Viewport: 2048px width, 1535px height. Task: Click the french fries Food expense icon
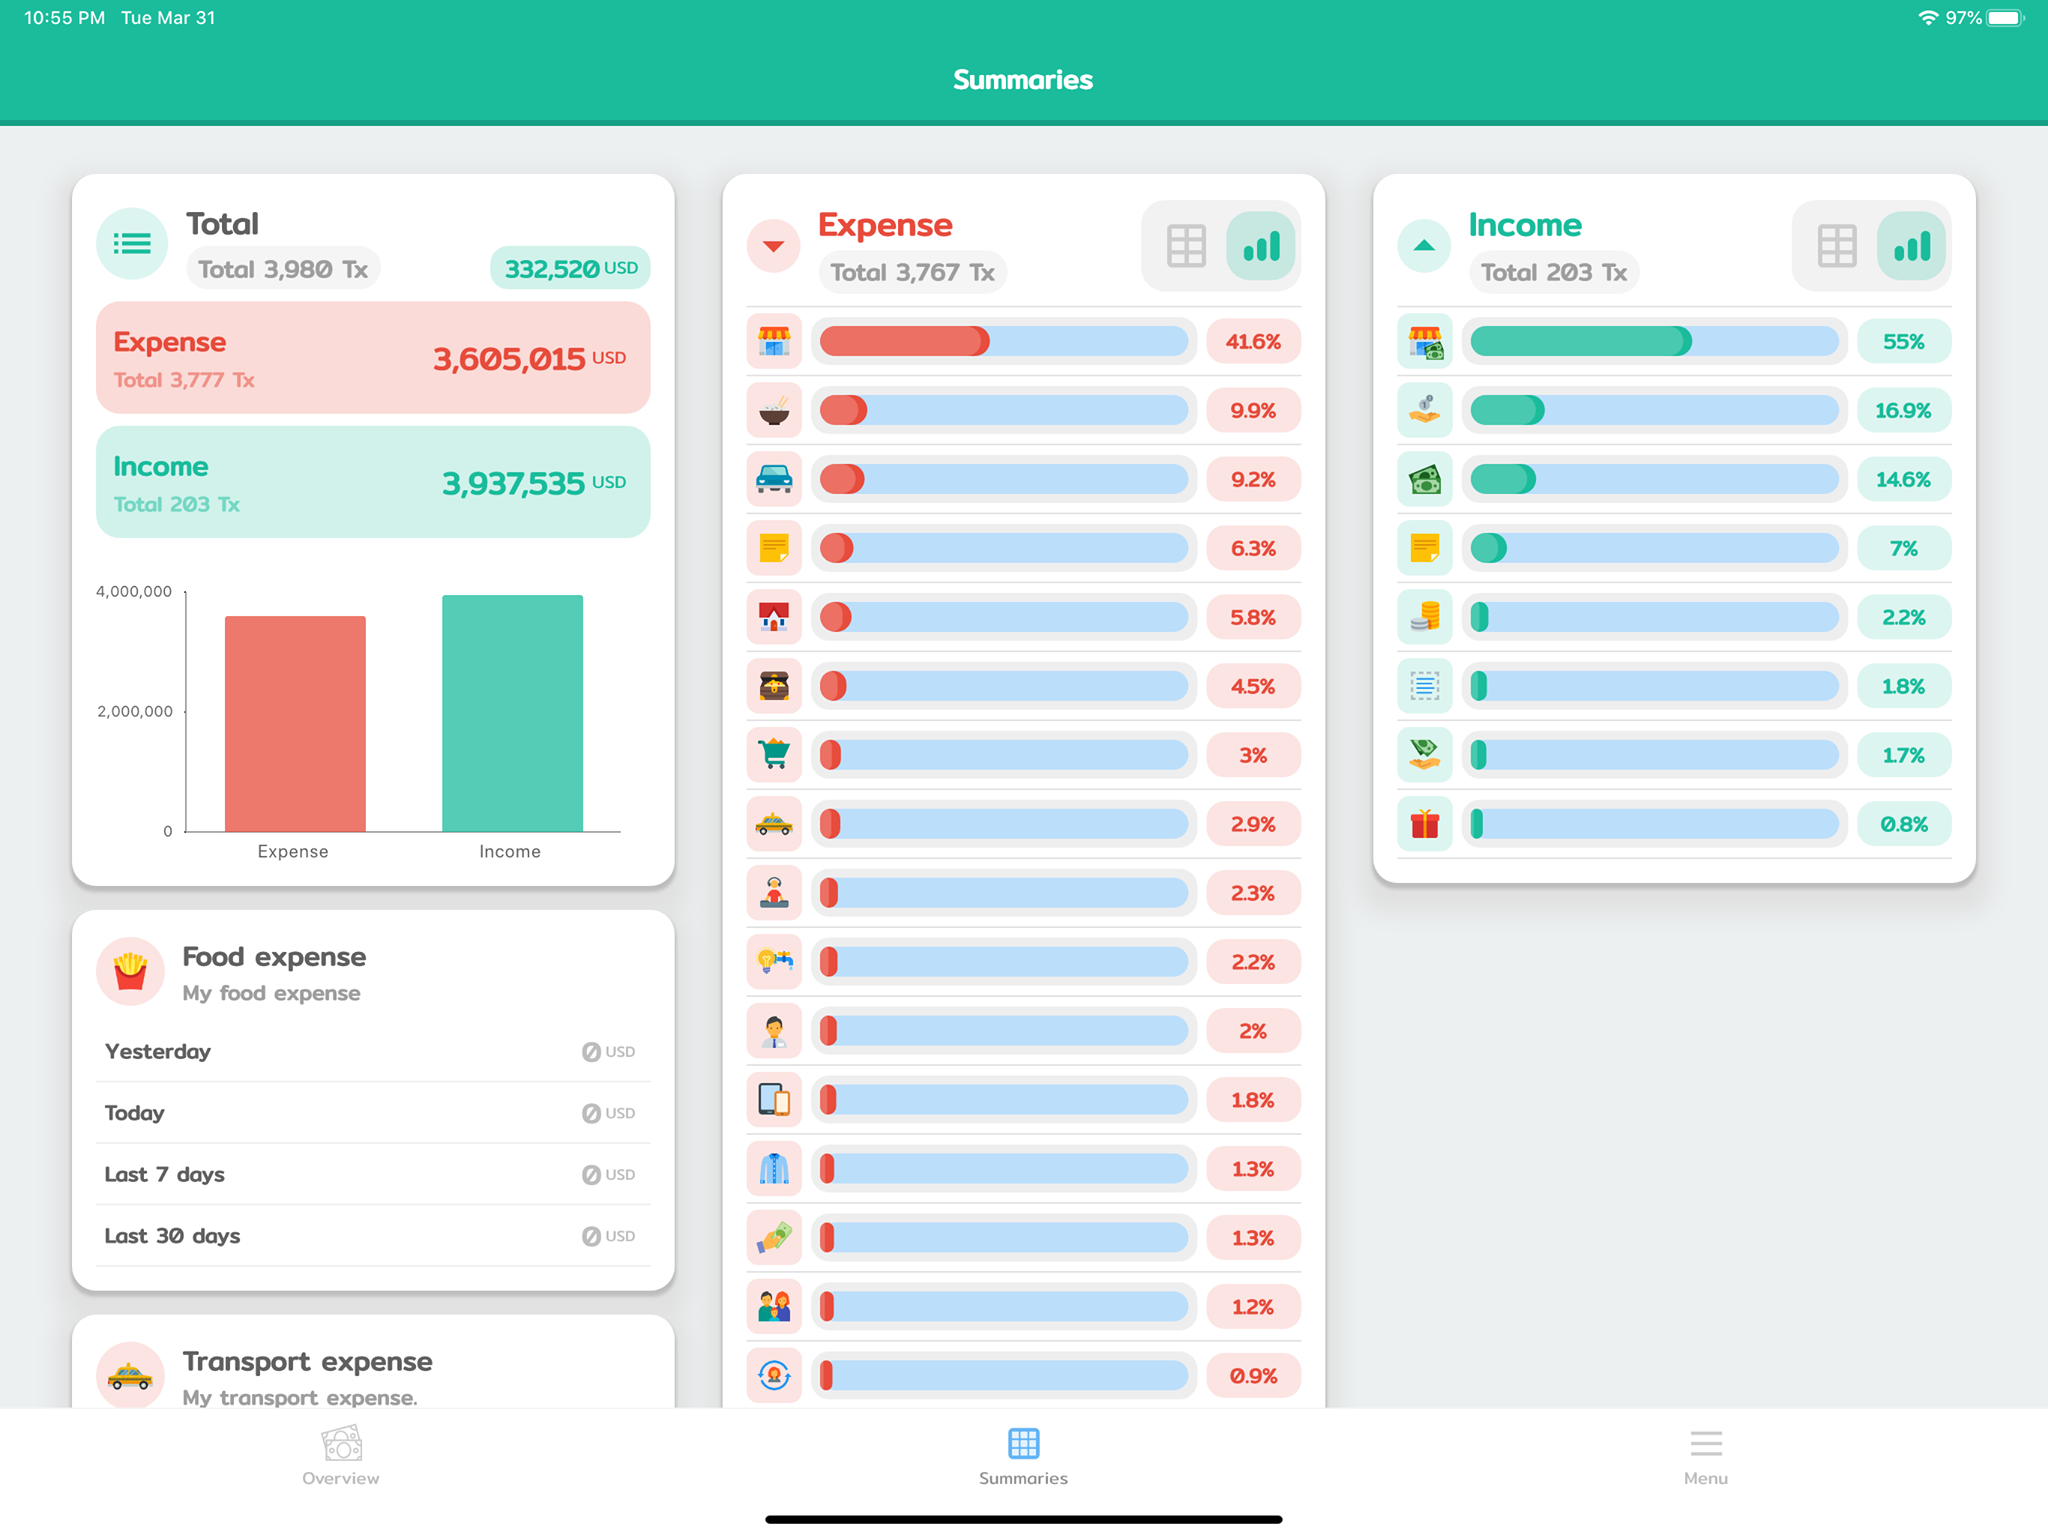(x=130, y=971)
